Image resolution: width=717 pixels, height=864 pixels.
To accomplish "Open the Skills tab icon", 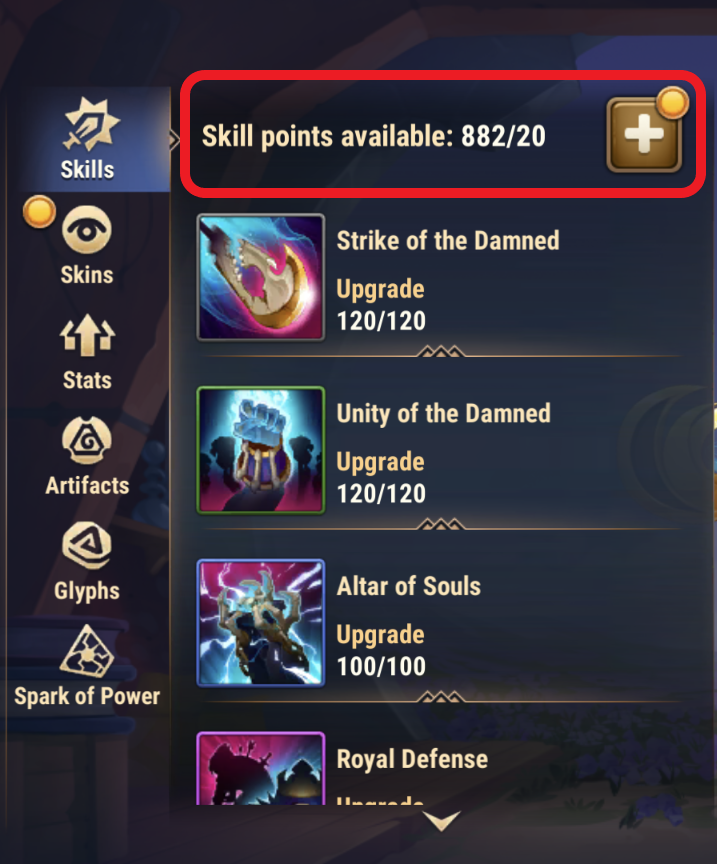I will coord(90,125).
